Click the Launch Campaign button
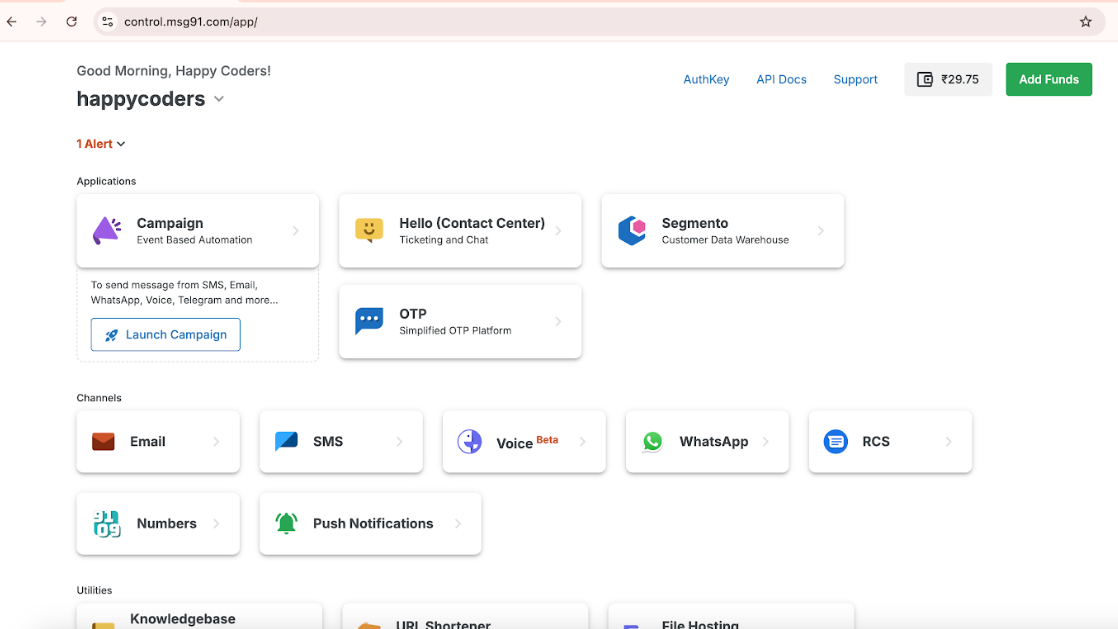The height and width of the screenshot is (629, 1118). (x=165, y=334)
